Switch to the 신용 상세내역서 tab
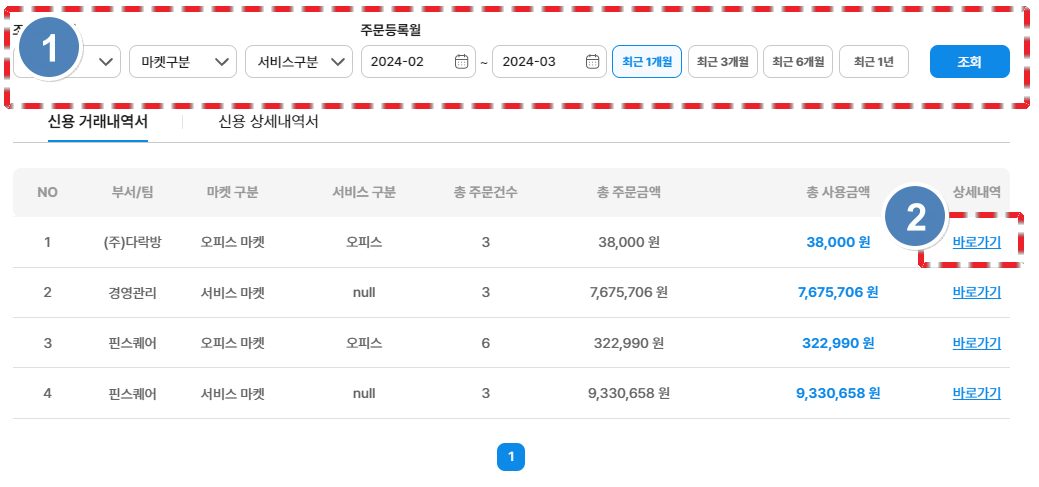Screen dimensions: 1039x487 point(268,122)
